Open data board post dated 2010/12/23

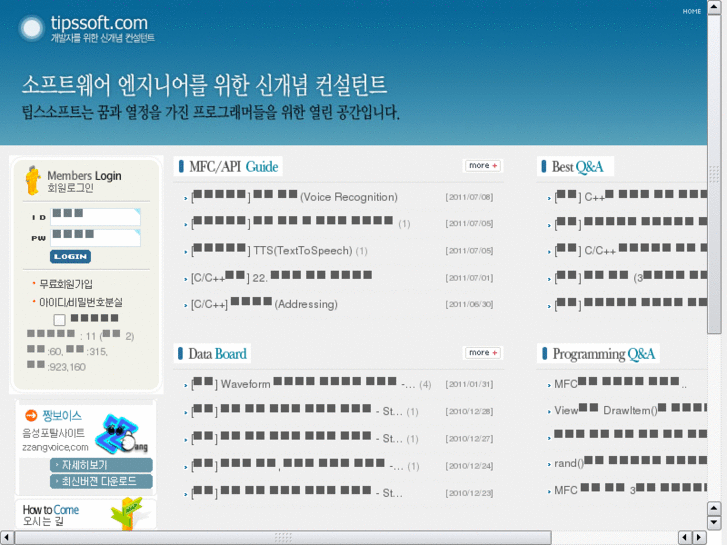tap(297, 493)
